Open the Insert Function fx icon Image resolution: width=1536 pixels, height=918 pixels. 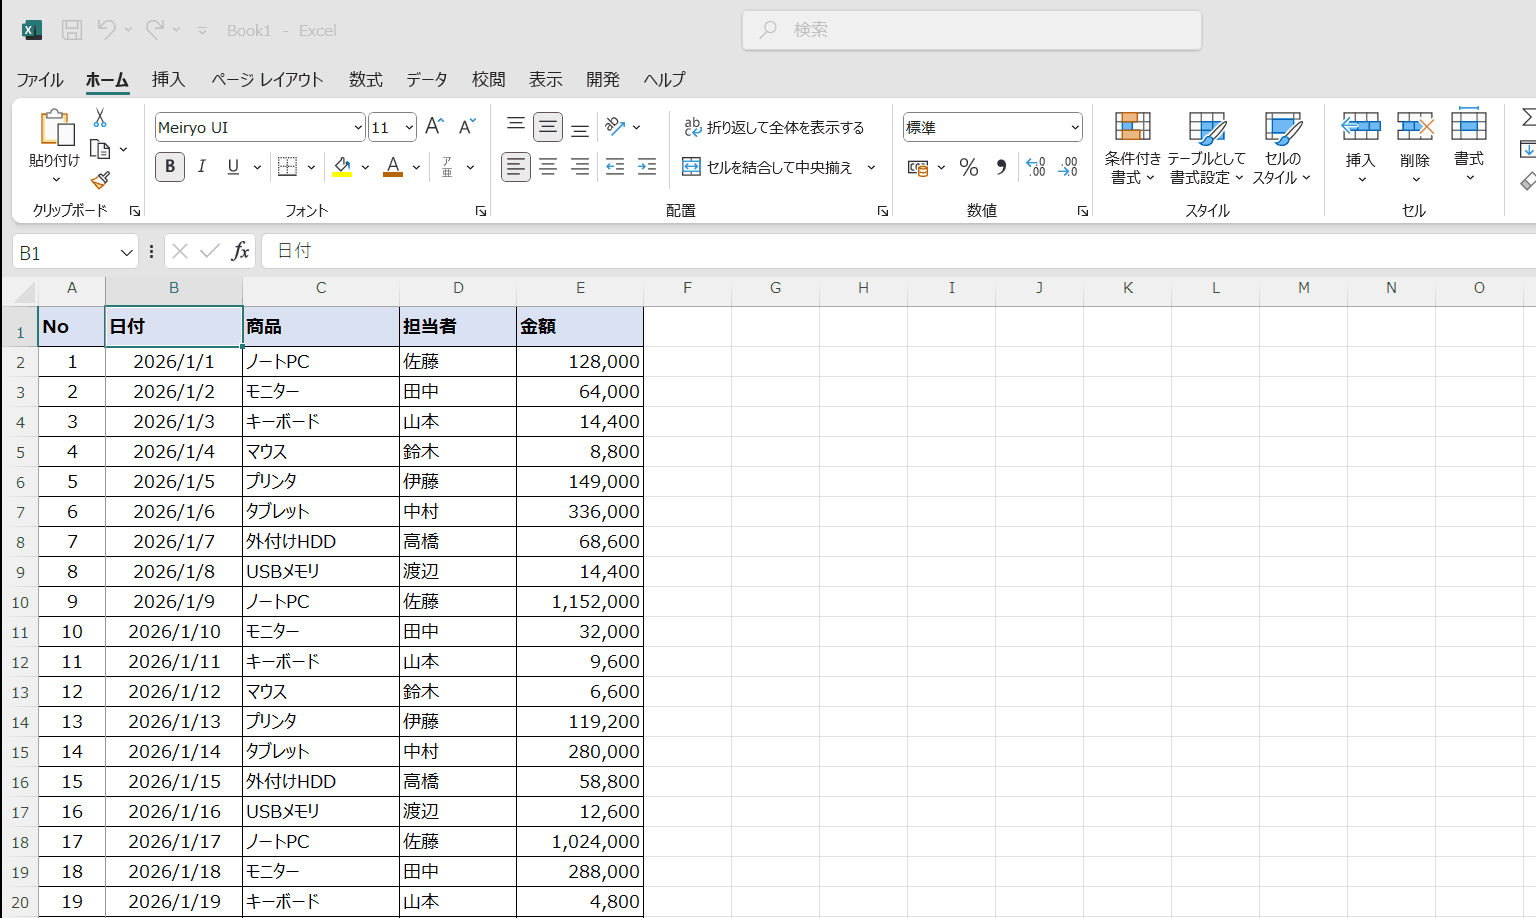(x=240, y=251)
